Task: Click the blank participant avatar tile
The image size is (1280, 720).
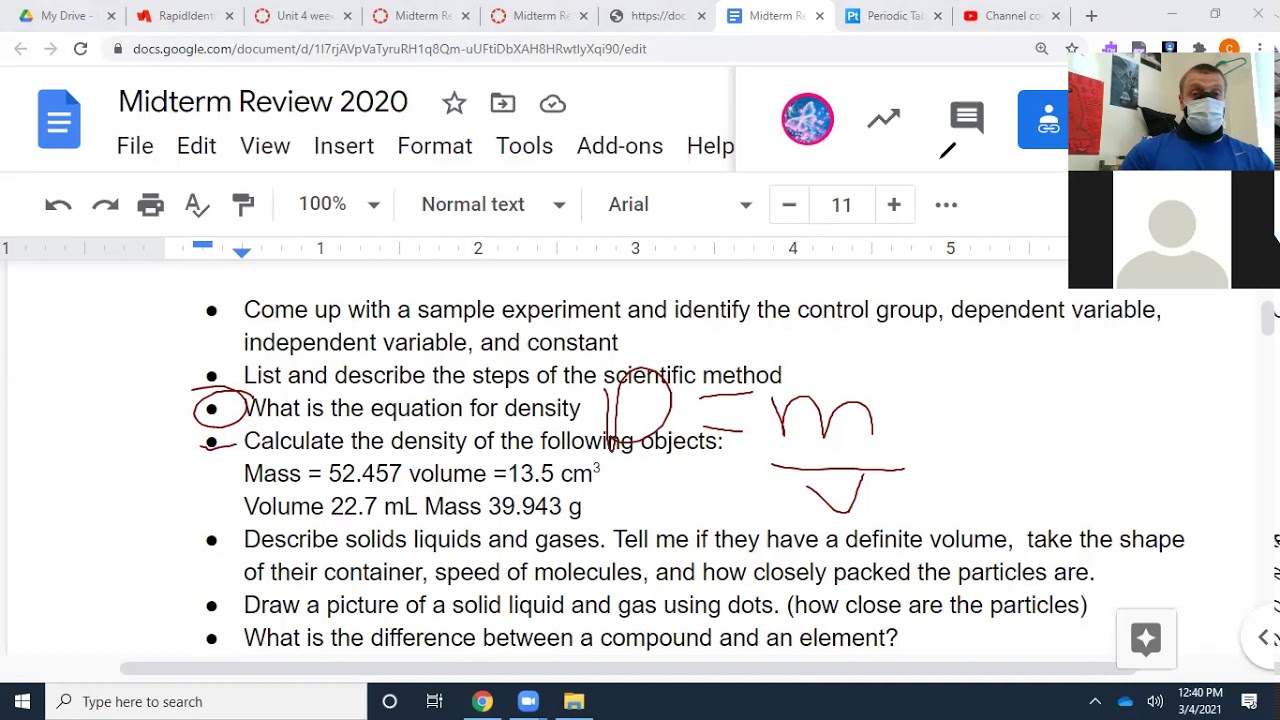Action: [x=1172, y=230]
